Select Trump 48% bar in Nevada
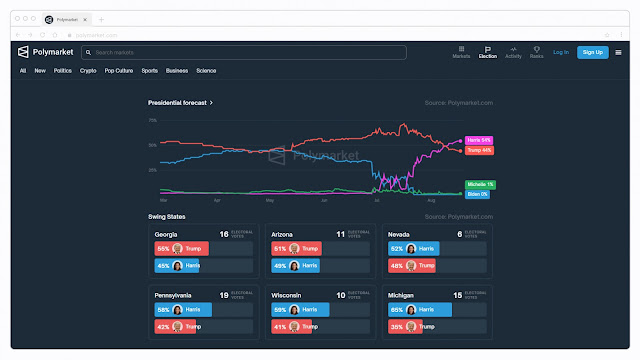640x360 pixels. click(x=411, y=266)
